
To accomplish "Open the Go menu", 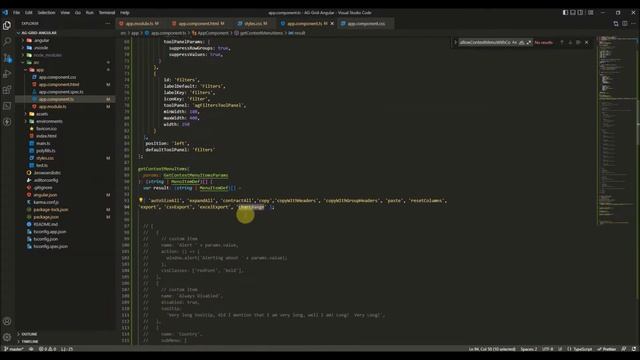I will 78,13.
